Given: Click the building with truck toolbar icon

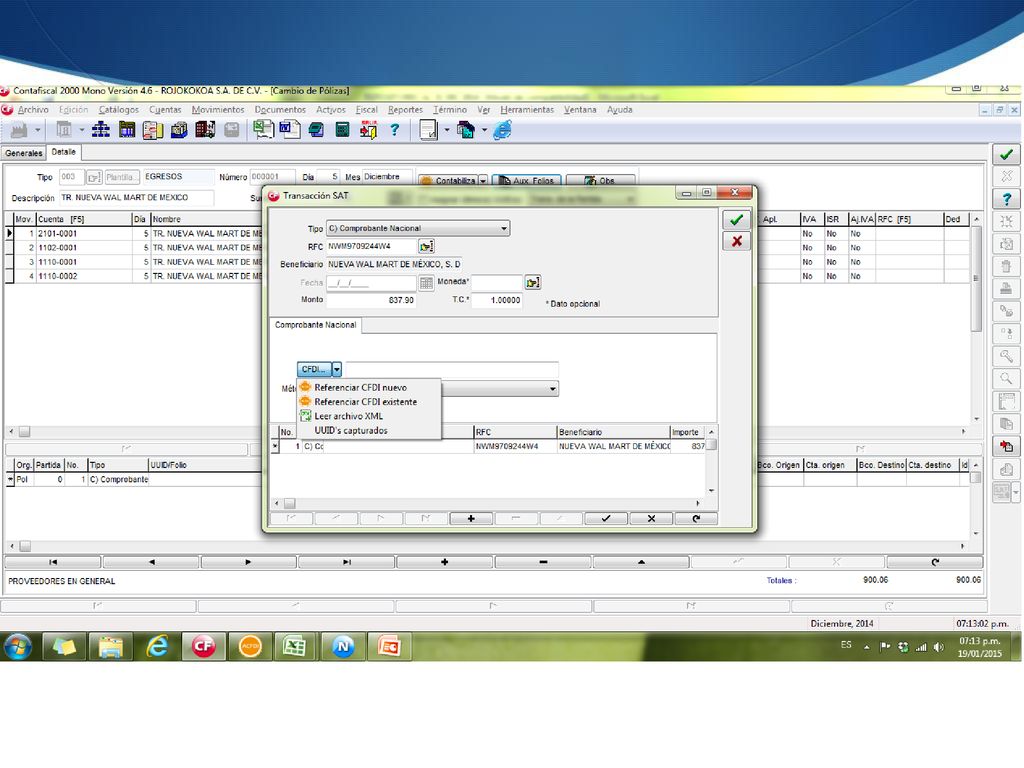Looking at the screenshot, I should (205, 130).
